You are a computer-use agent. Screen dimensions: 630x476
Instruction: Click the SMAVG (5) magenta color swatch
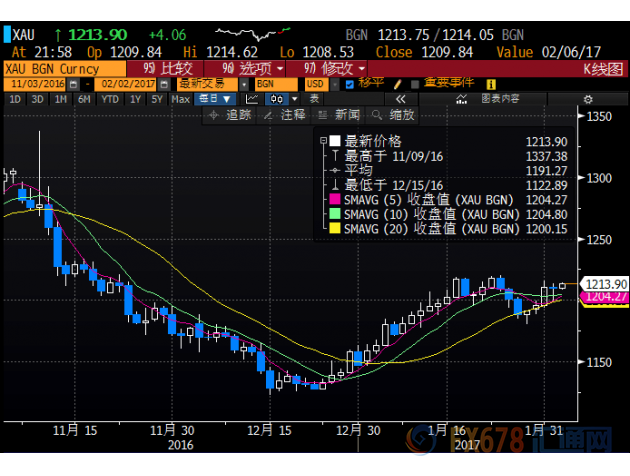tap(335, 200)
